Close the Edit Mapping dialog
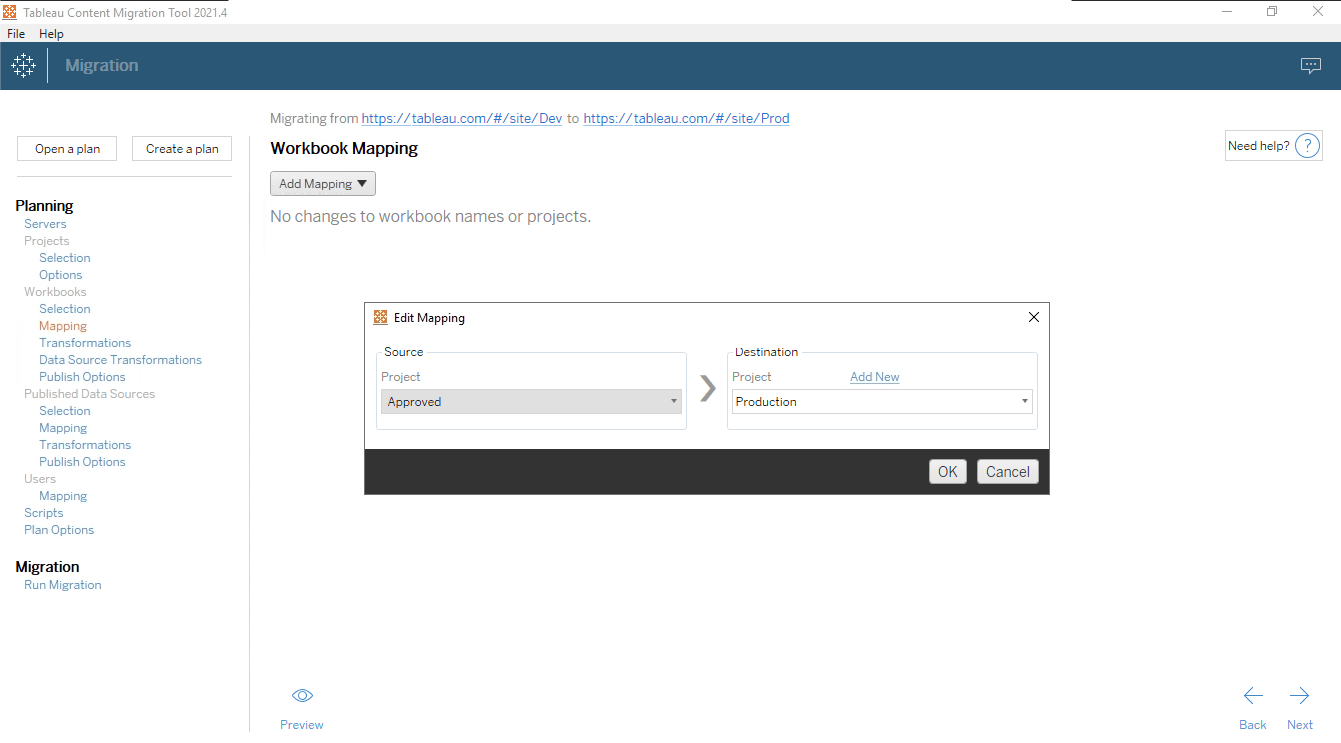Screen dimensions: 1341x743 [1034, 318]
